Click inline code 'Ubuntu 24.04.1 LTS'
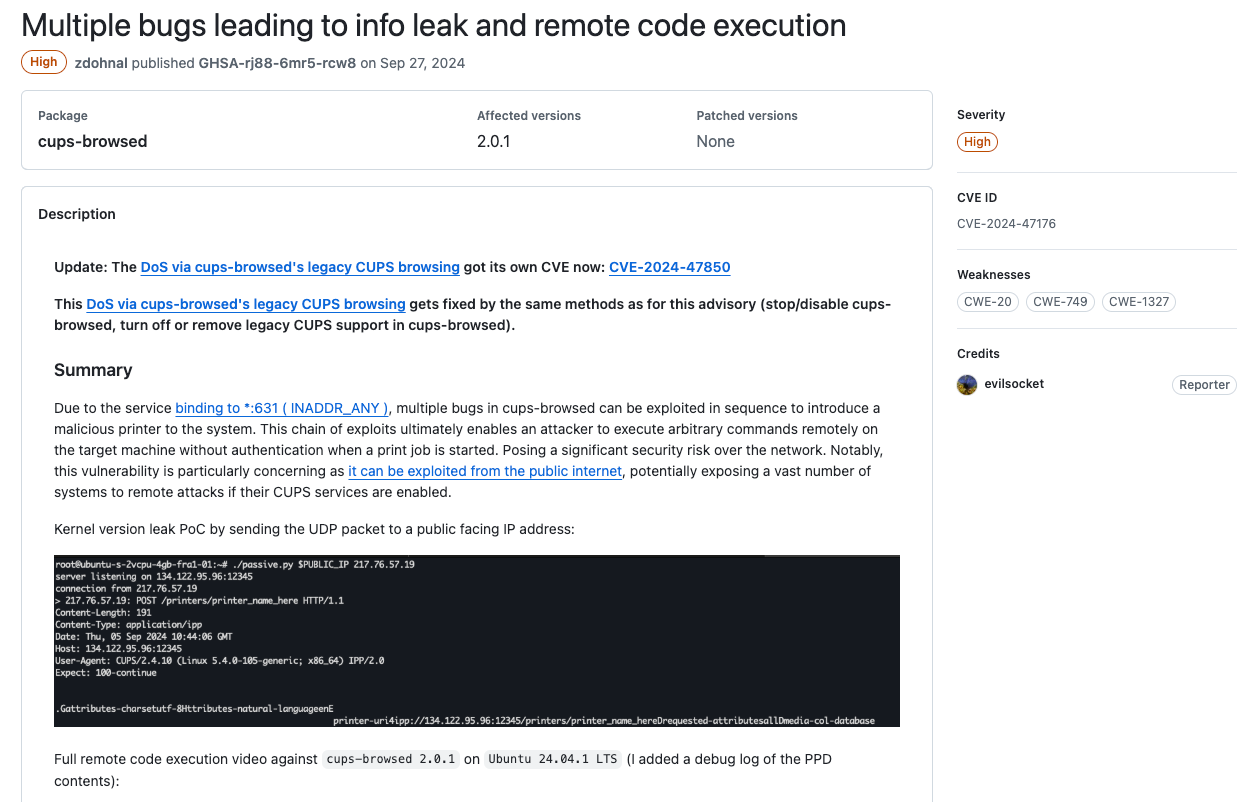The image size is (1253, 802). (554, 759)
